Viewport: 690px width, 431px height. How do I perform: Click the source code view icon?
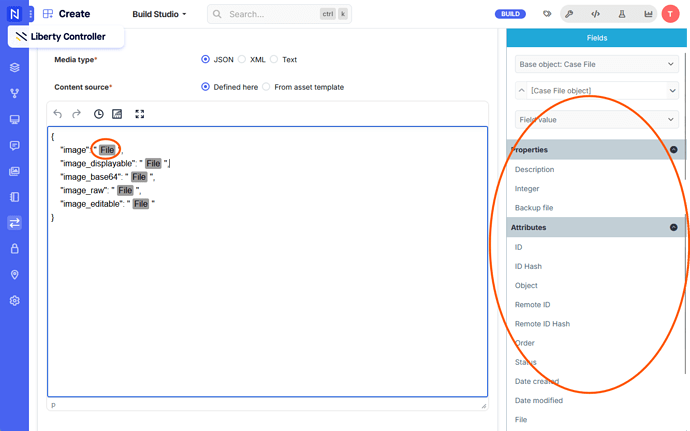(x=117, y=114)
